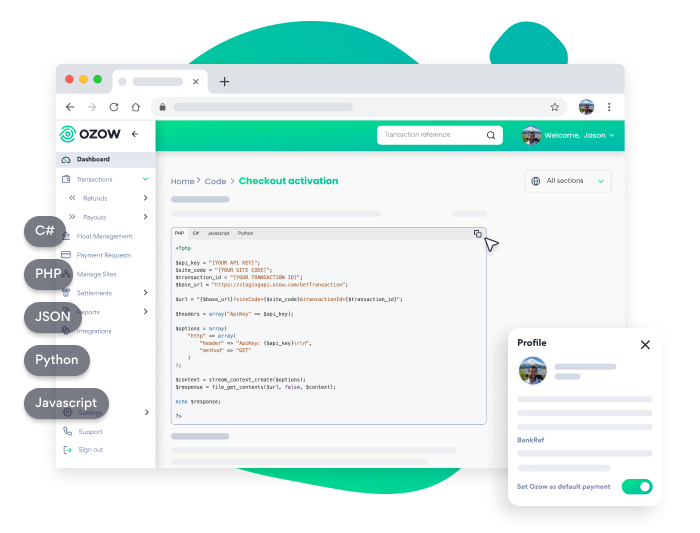Close the Profile panel

(x=645, y=344)
